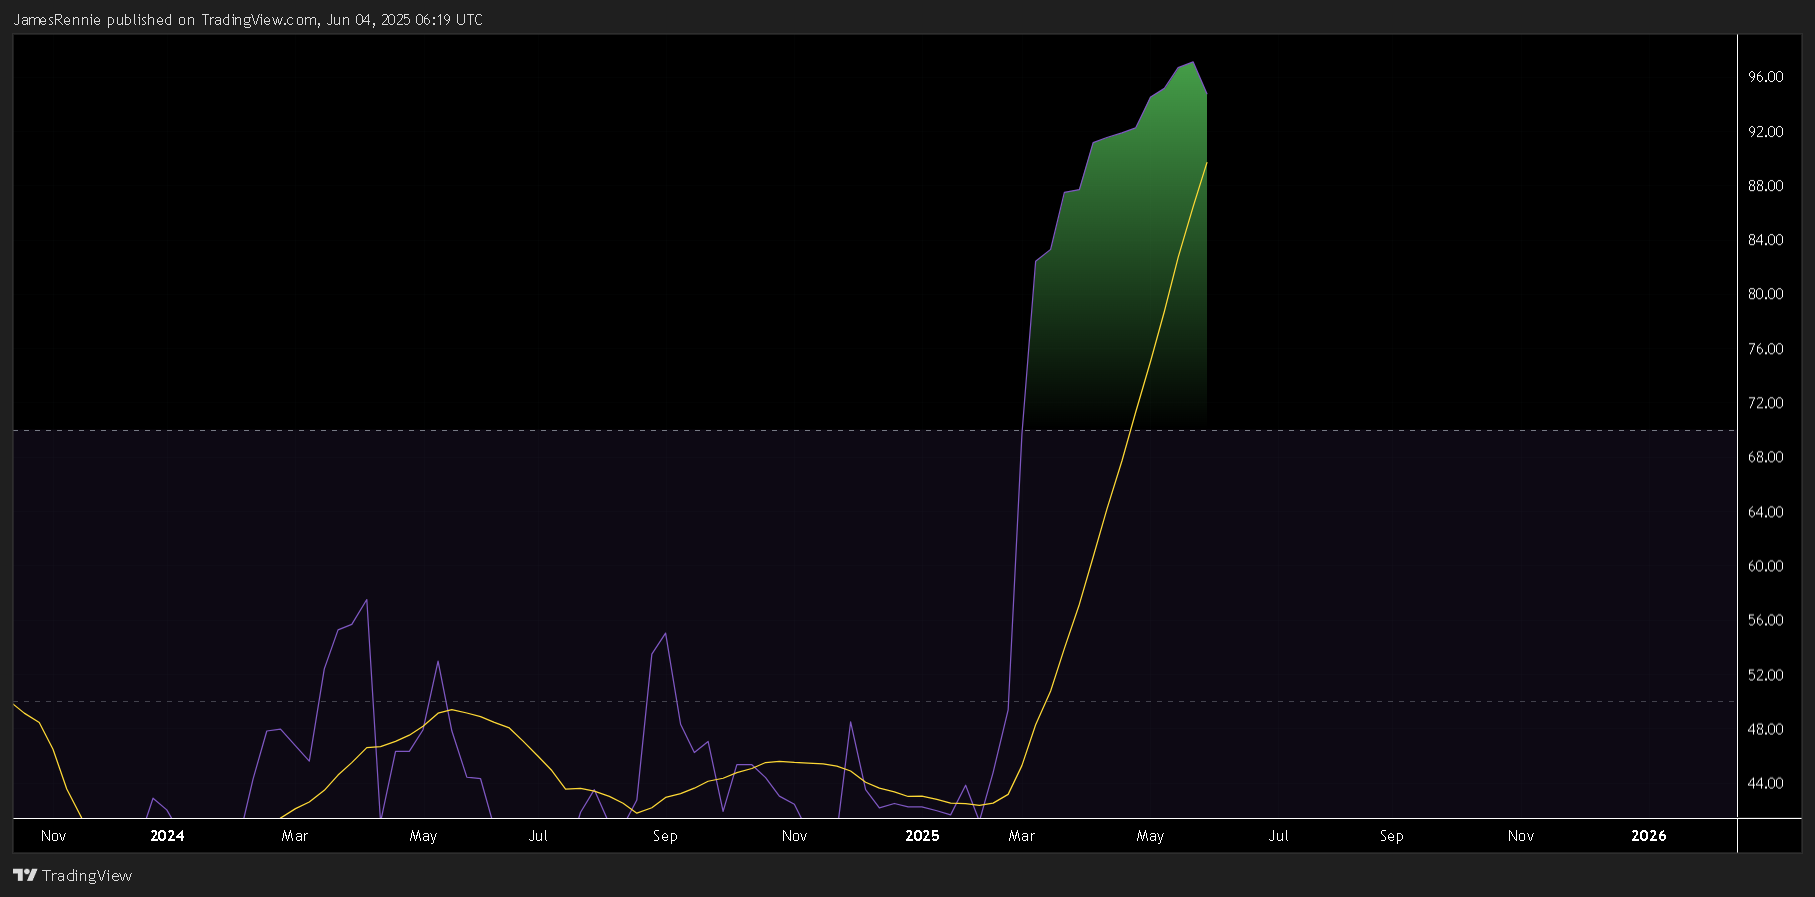Click the 80.00 price axis label
This screenshot has width=1815, height=897.
coord(1765,293)
